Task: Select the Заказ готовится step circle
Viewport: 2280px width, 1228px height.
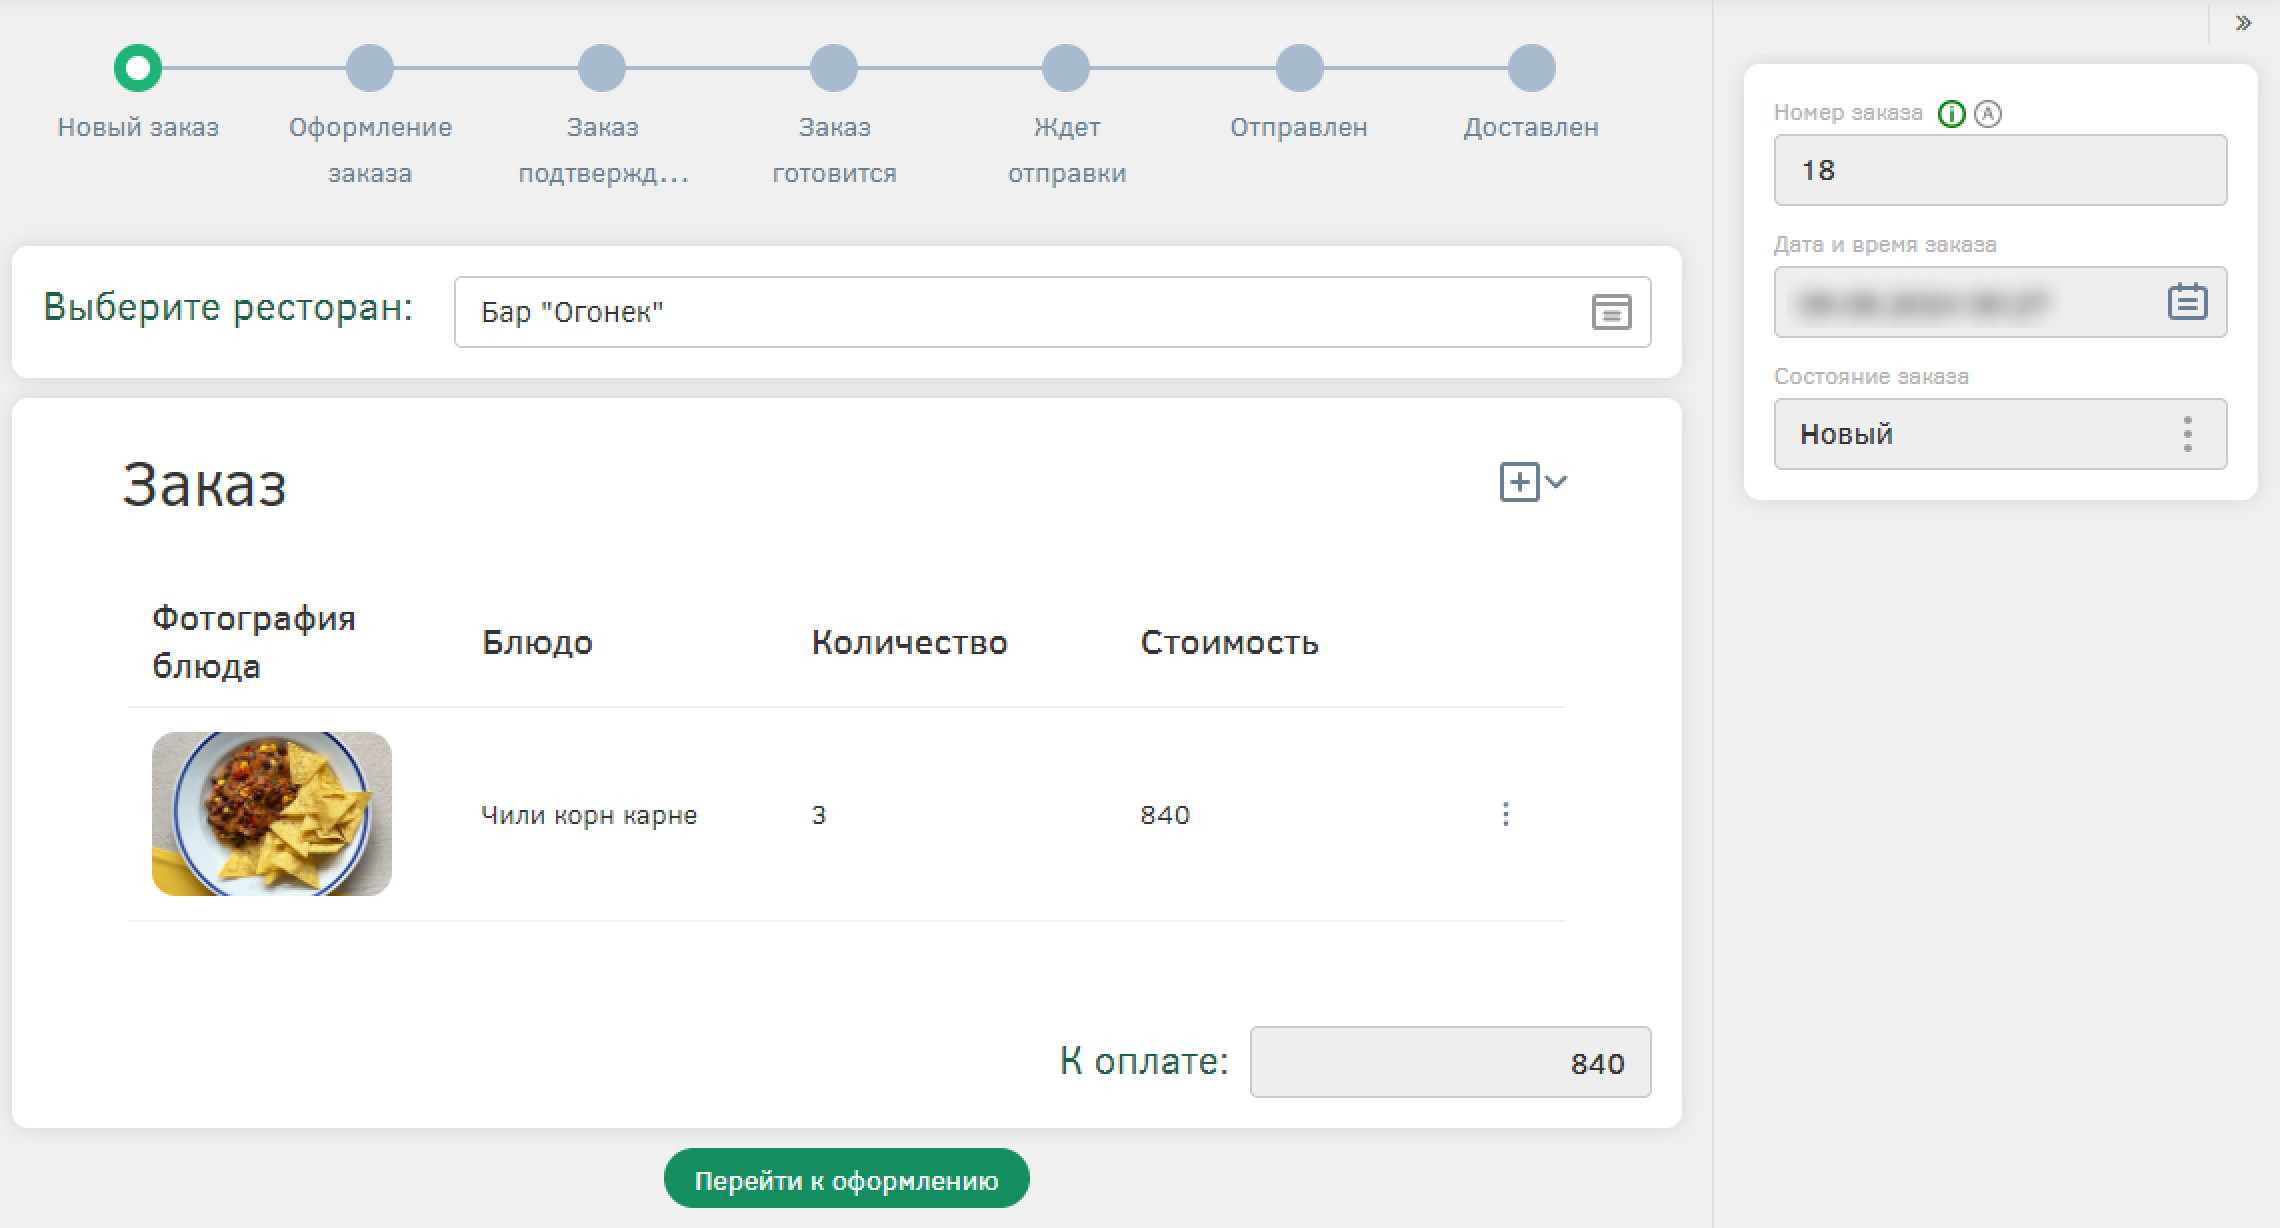Action: click(x=834, y=68)
